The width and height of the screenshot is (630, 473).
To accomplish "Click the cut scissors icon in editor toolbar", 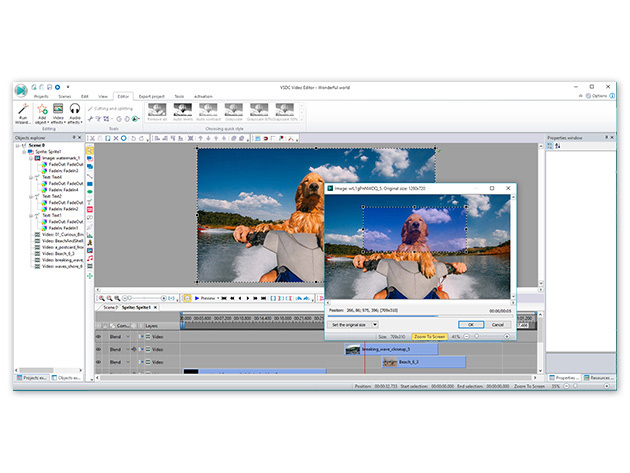I will tap(92, 138).
